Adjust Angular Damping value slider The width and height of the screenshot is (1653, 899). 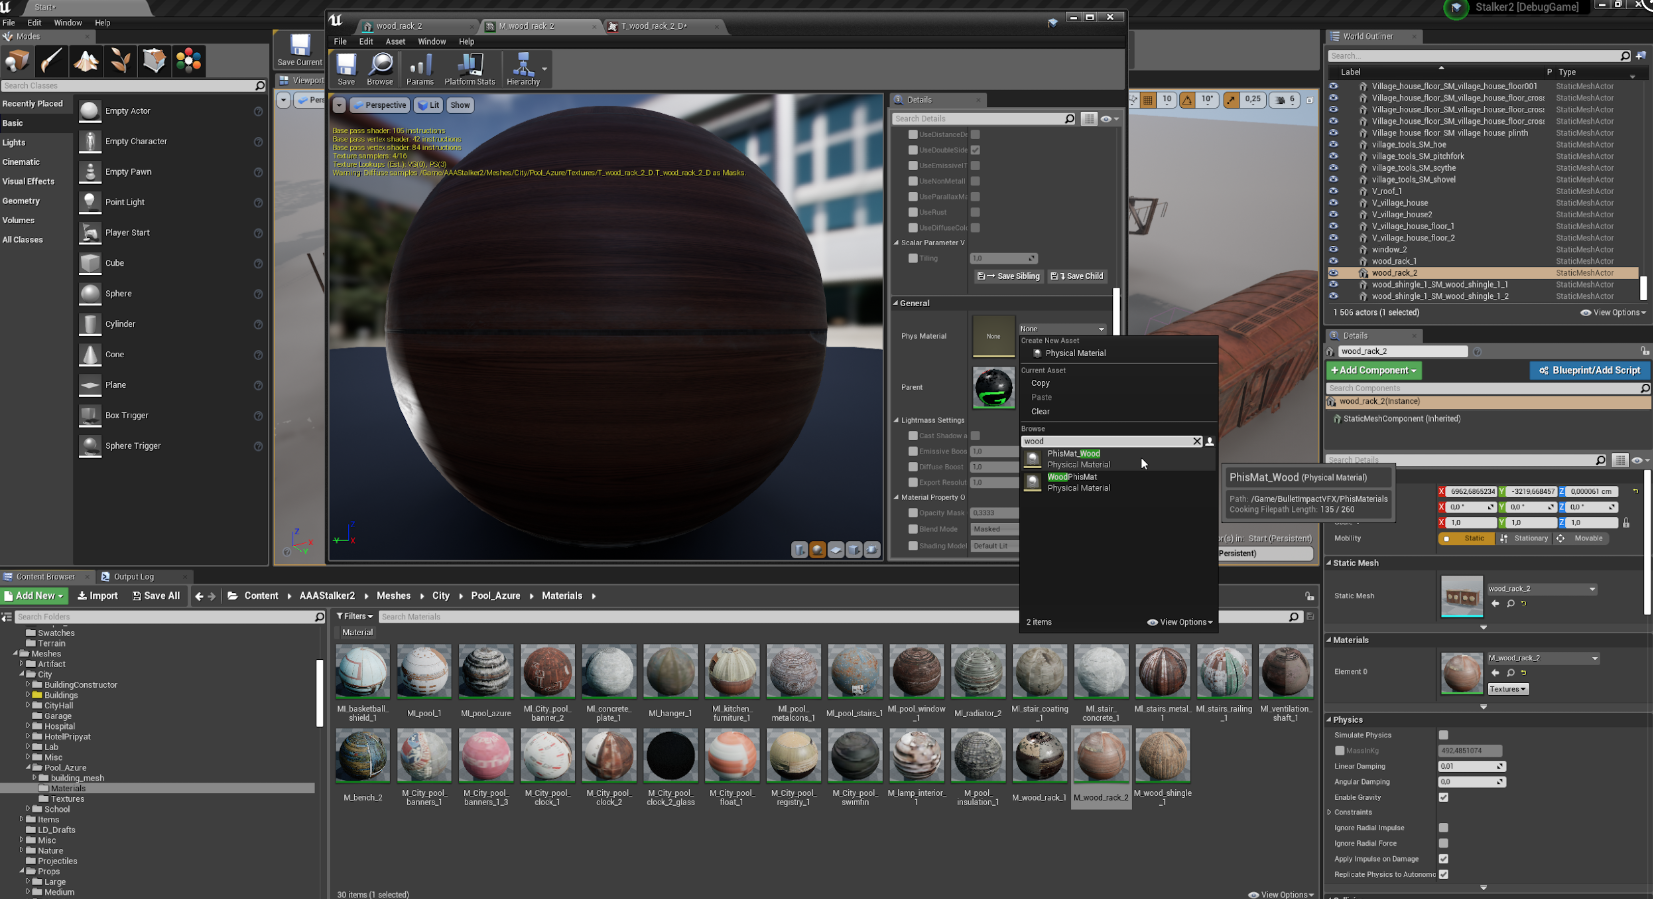coord(1471,782)
